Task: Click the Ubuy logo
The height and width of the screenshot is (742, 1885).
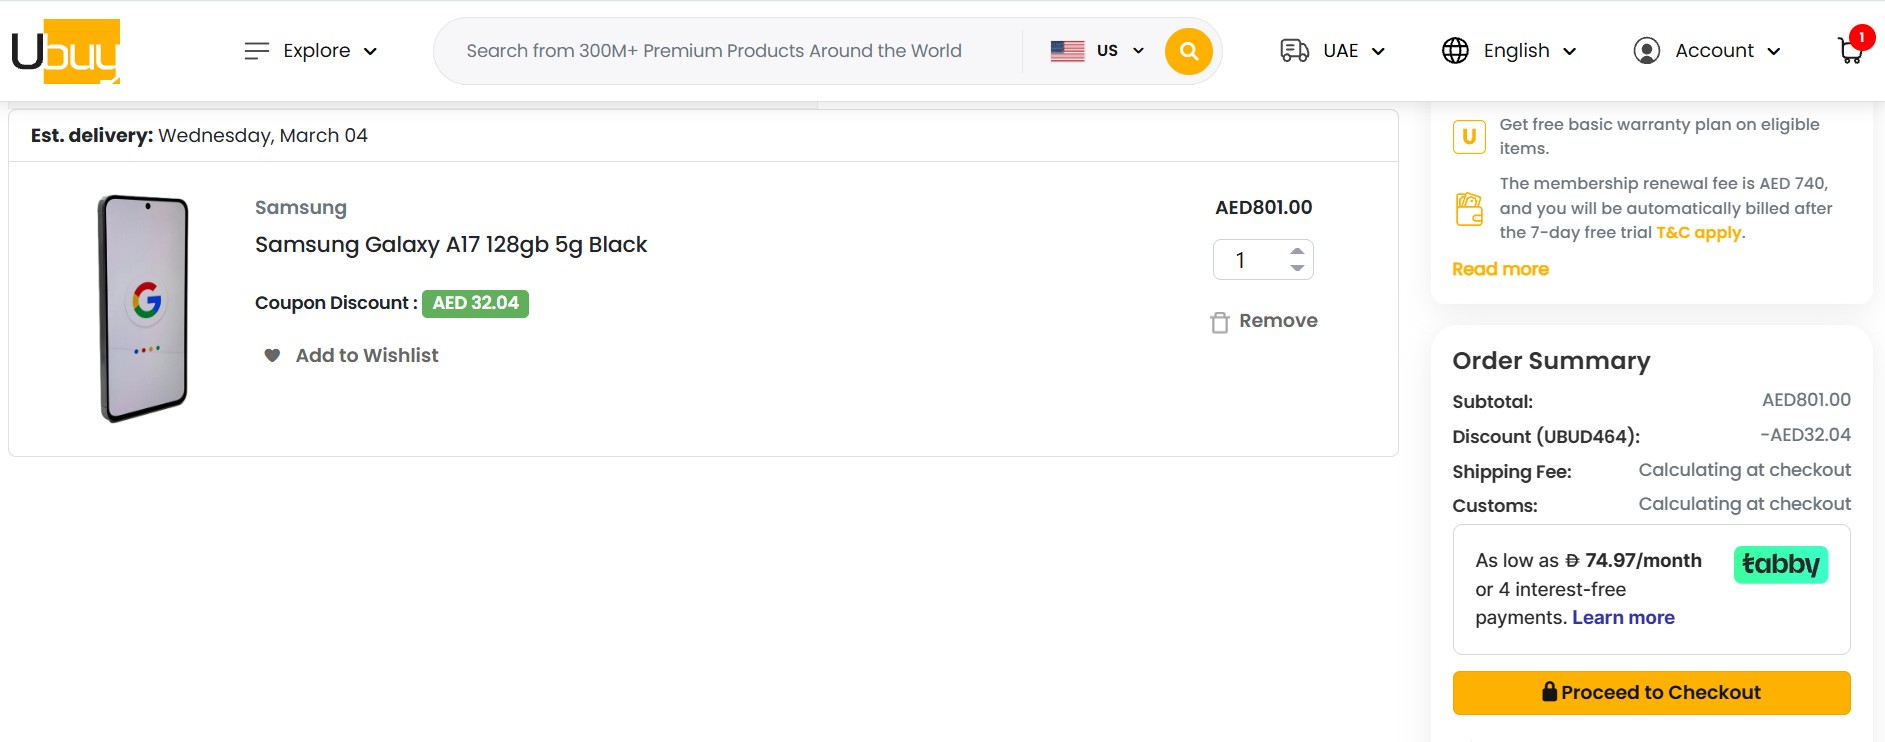Action: point(66,51)
